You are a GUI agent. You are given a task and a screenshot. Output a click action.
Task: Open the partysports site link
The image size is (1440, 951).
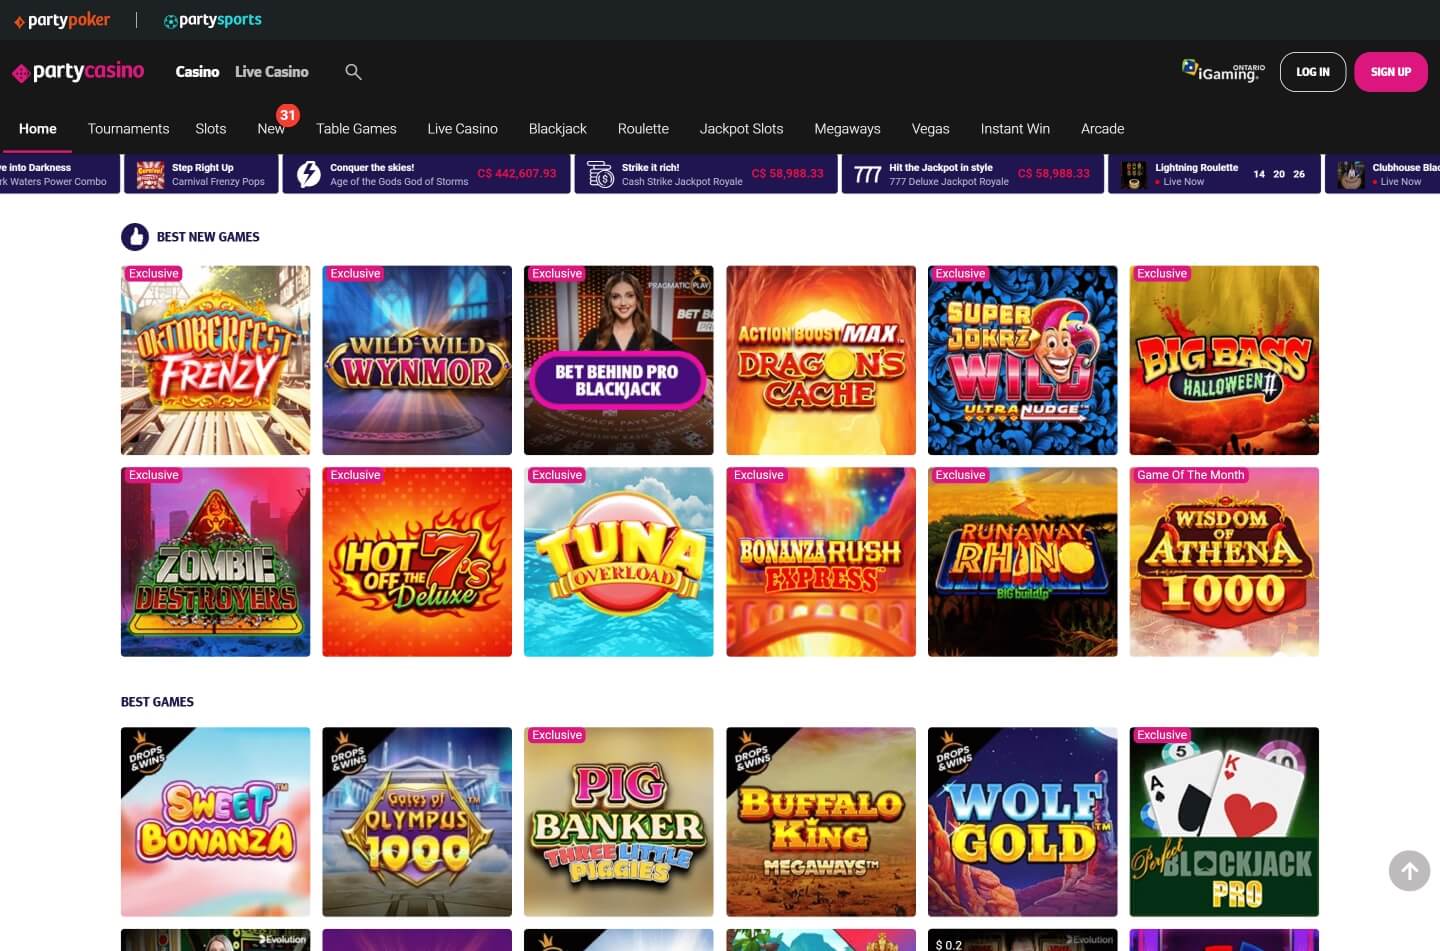pos(213,20)
